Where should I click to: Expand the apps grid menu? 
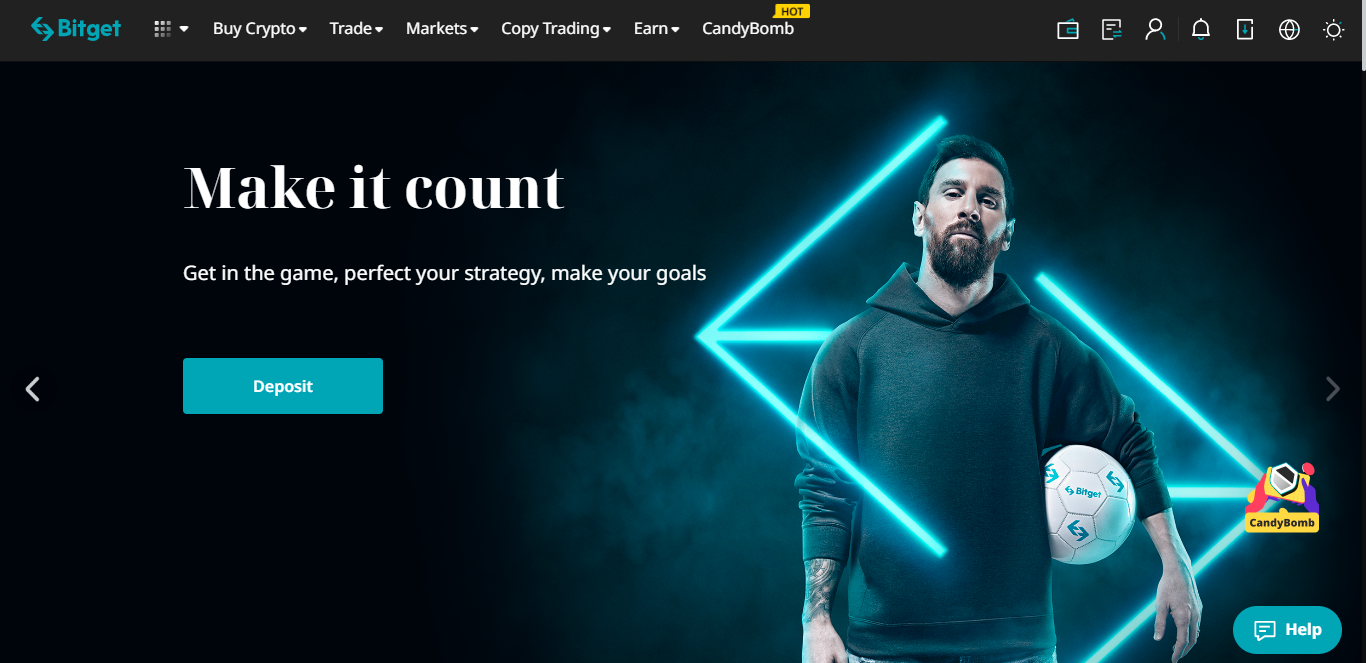[171, 29]
